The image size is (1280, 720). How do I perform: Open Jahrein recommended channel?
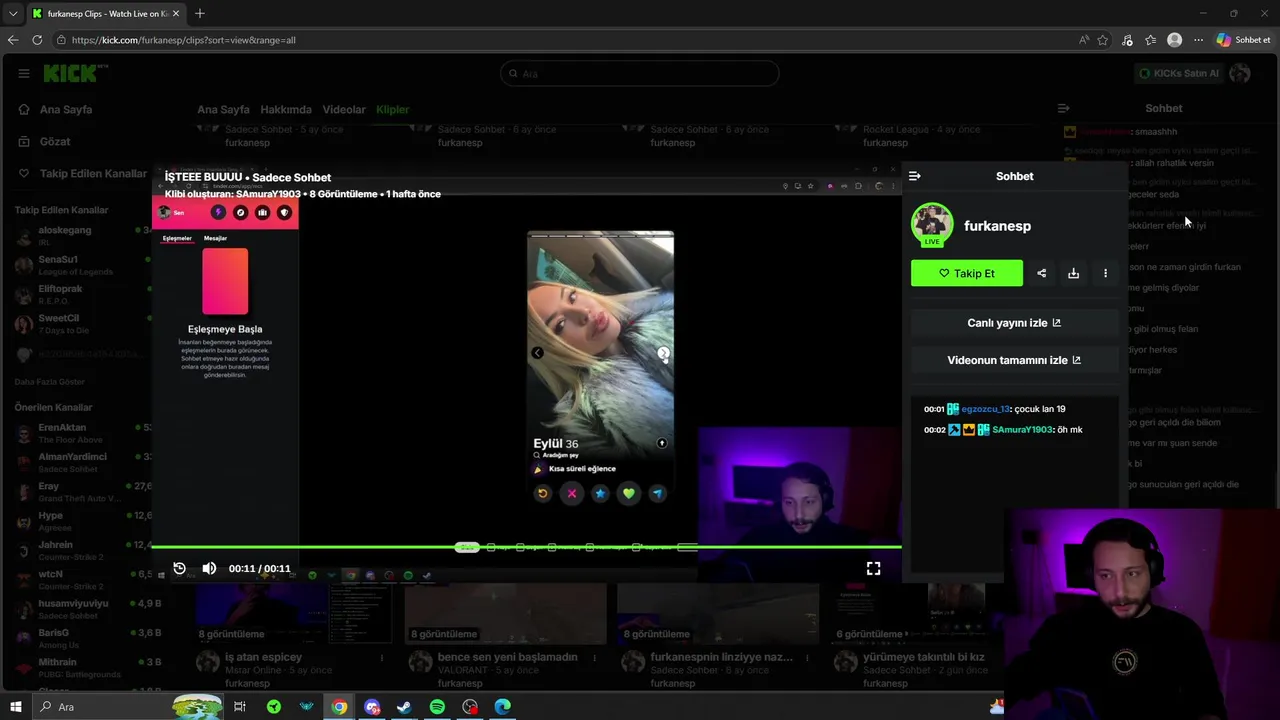(80, 550)
